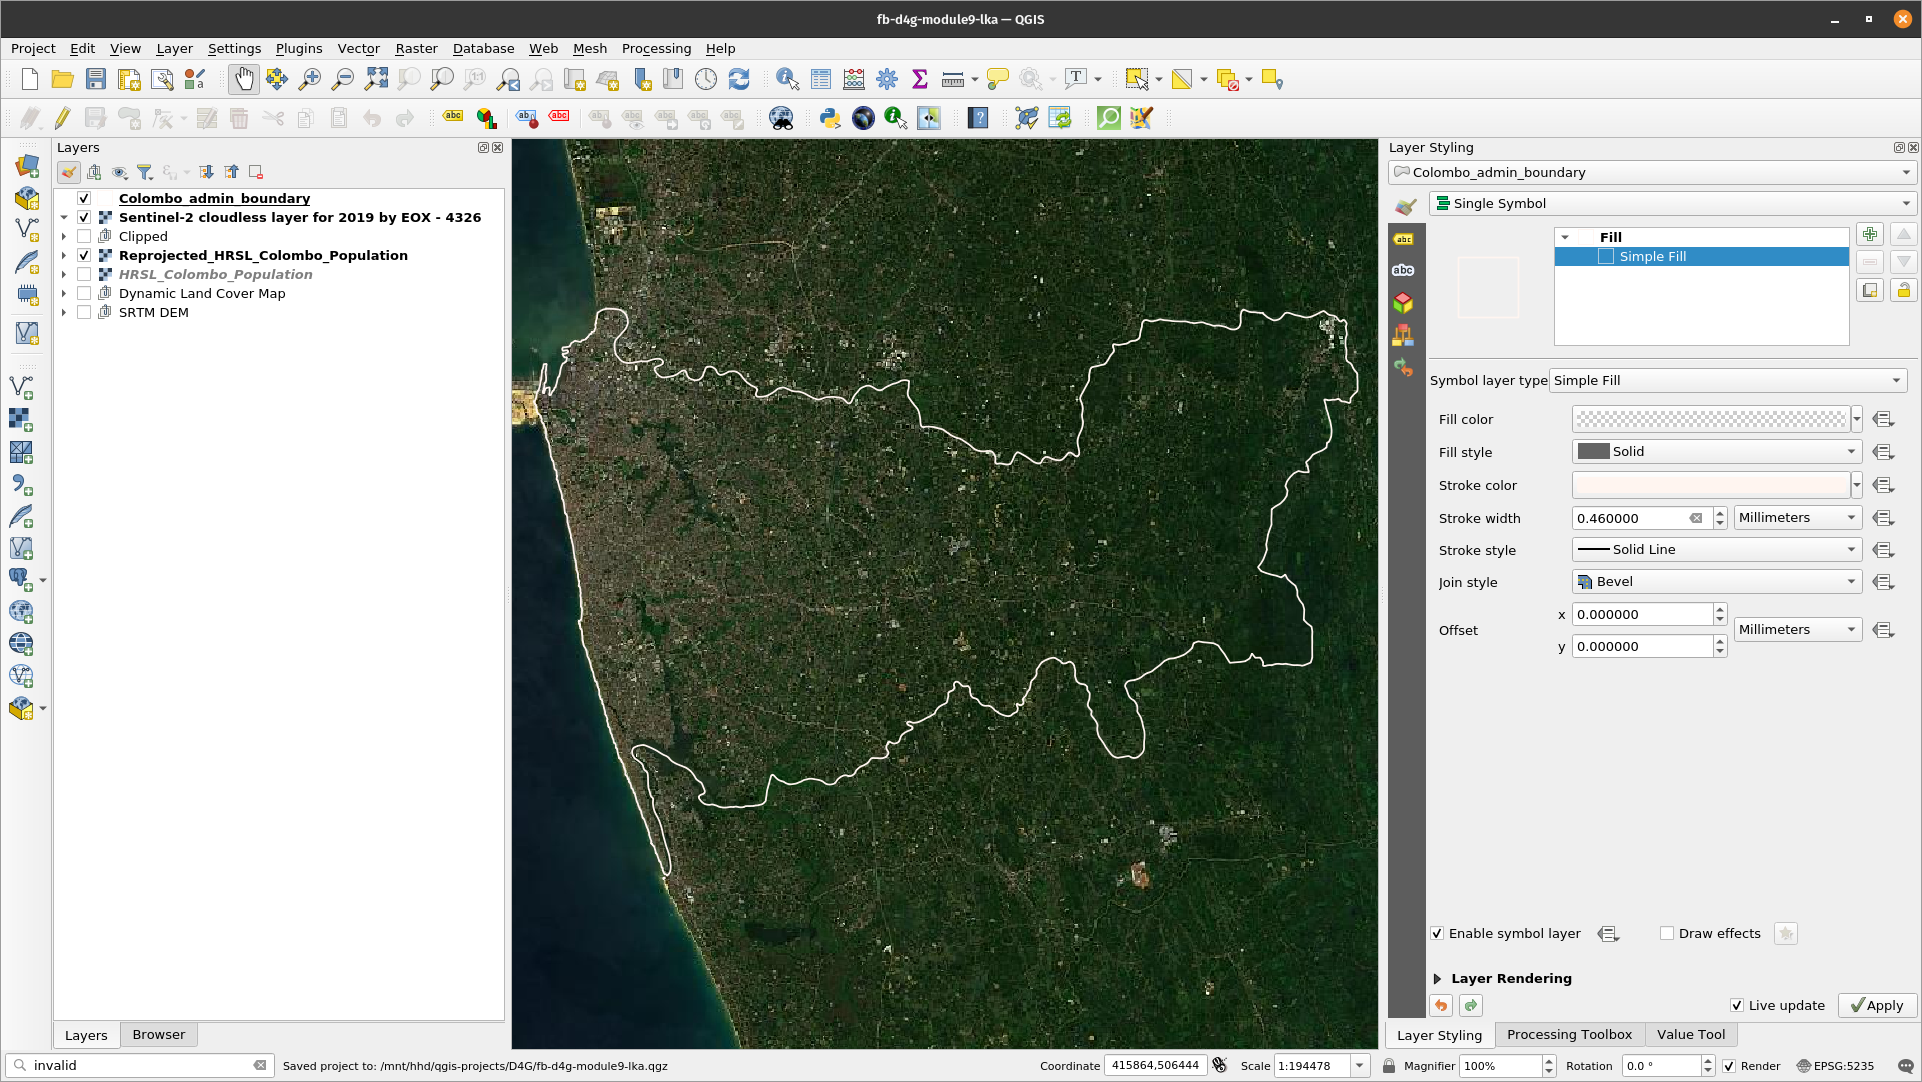Open the Fill style Solid dropdown
Screen dimensions: 1922x1082
click(x=1717, y=452)
